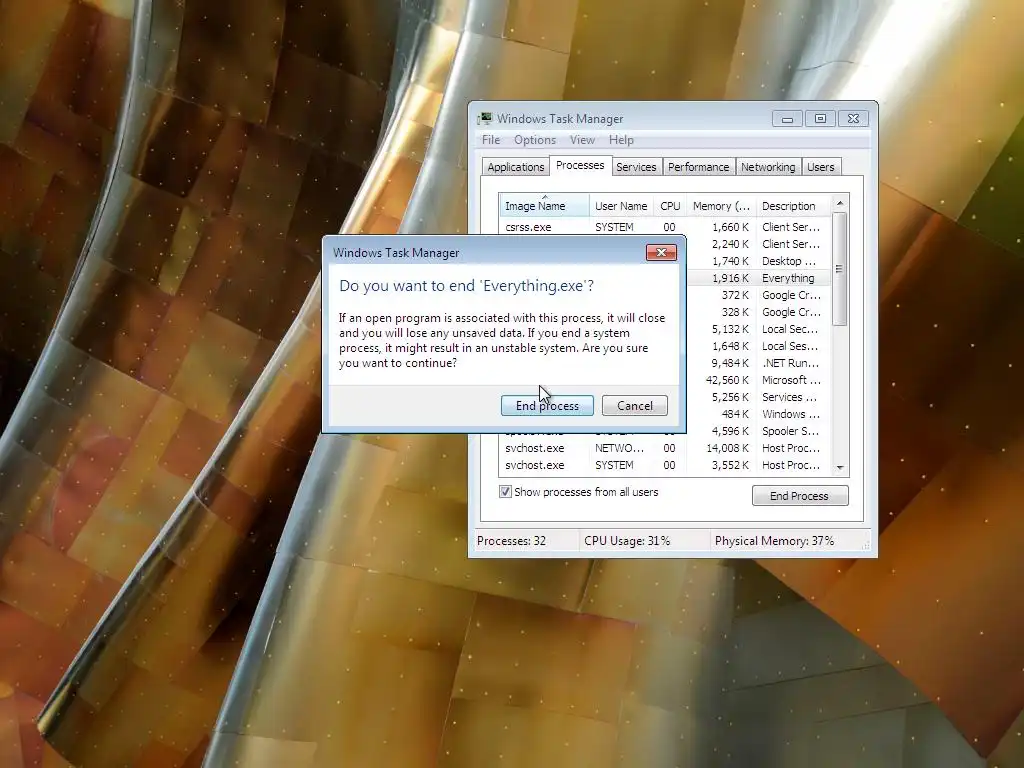Select the svchost.exe row using 3,552 K

pos(665,465)
